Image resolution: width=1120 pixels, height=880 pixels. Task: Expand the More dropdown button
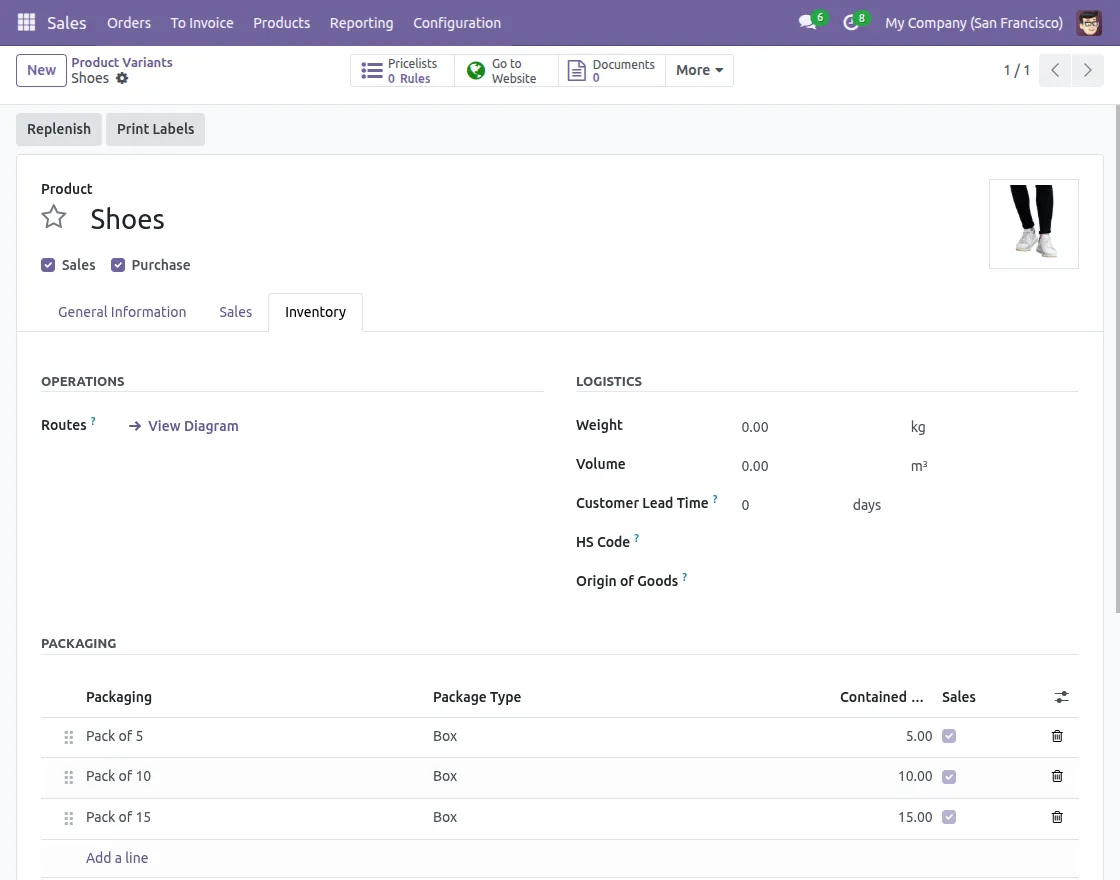coord(699,70)
